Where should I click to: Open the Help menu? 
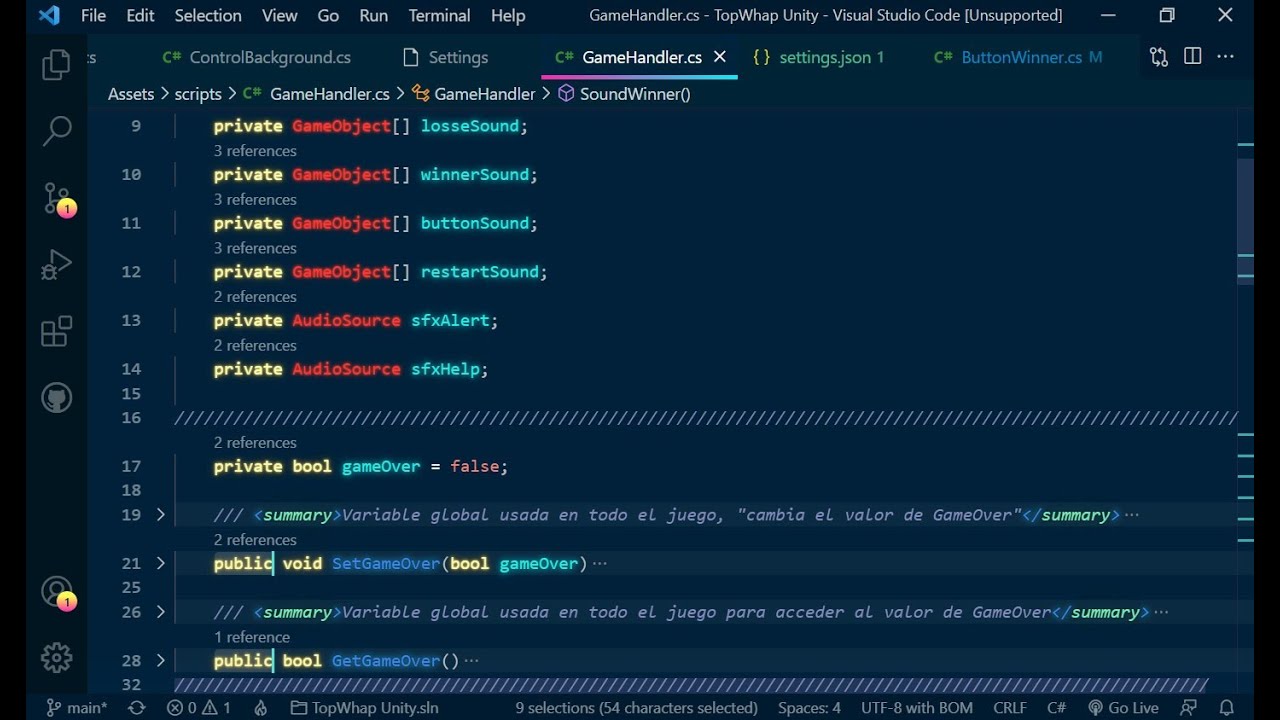tap(508, 16)
